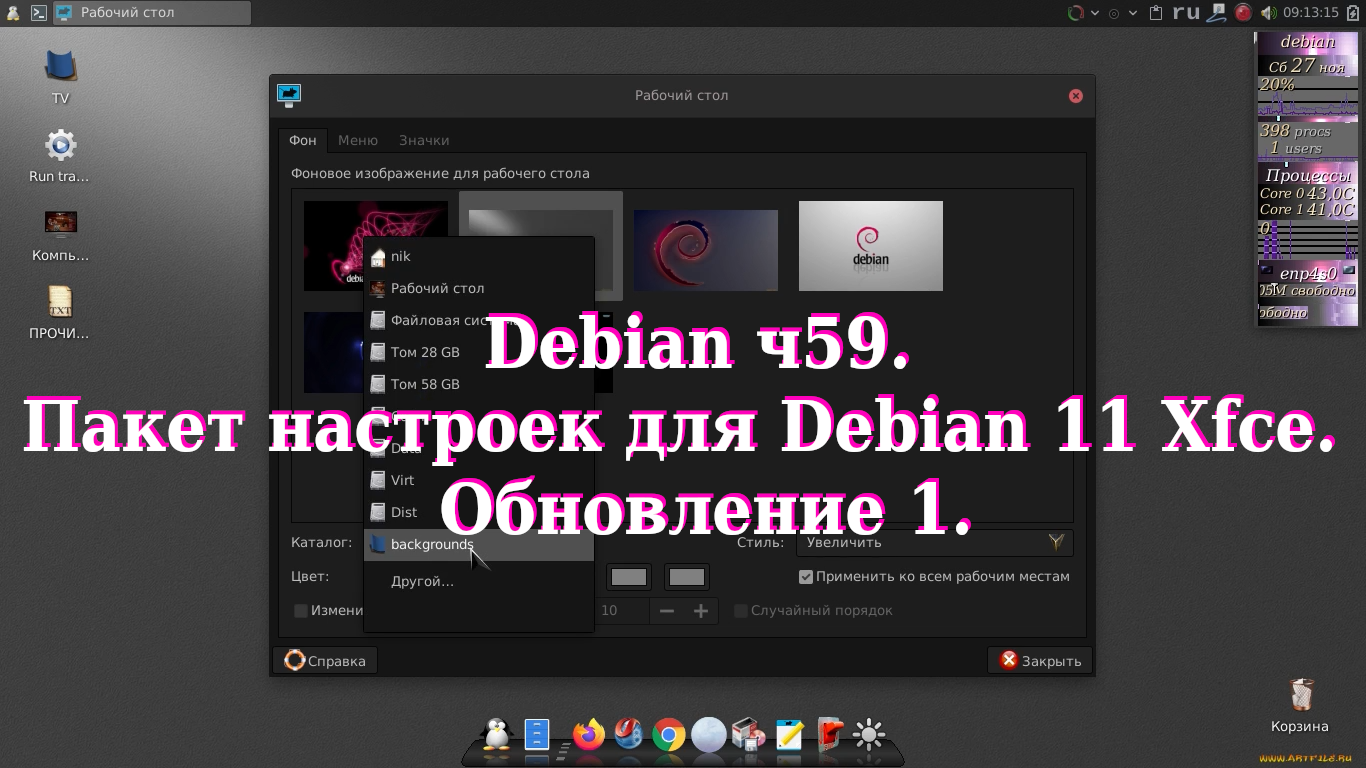This screenshot has width=1366, height=768.
Task: Click the top-left panel applications menu icon
Action: (x=12, y=13)
